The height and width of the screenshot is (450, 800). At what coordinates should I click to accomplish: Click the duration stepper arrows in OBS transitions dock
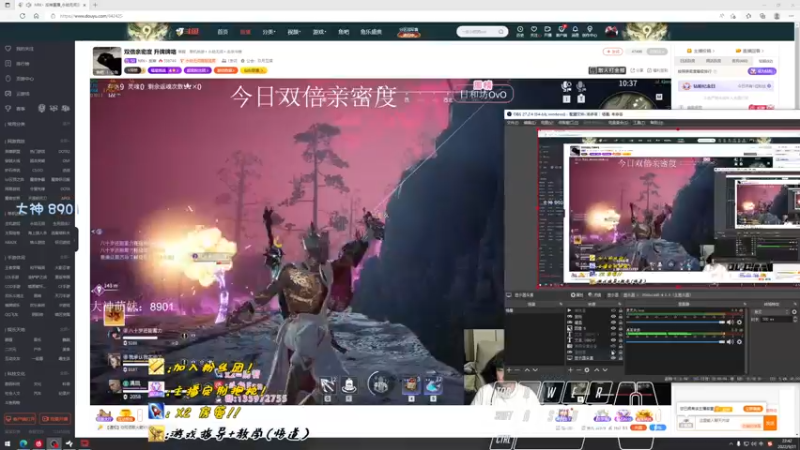(795, 319)
